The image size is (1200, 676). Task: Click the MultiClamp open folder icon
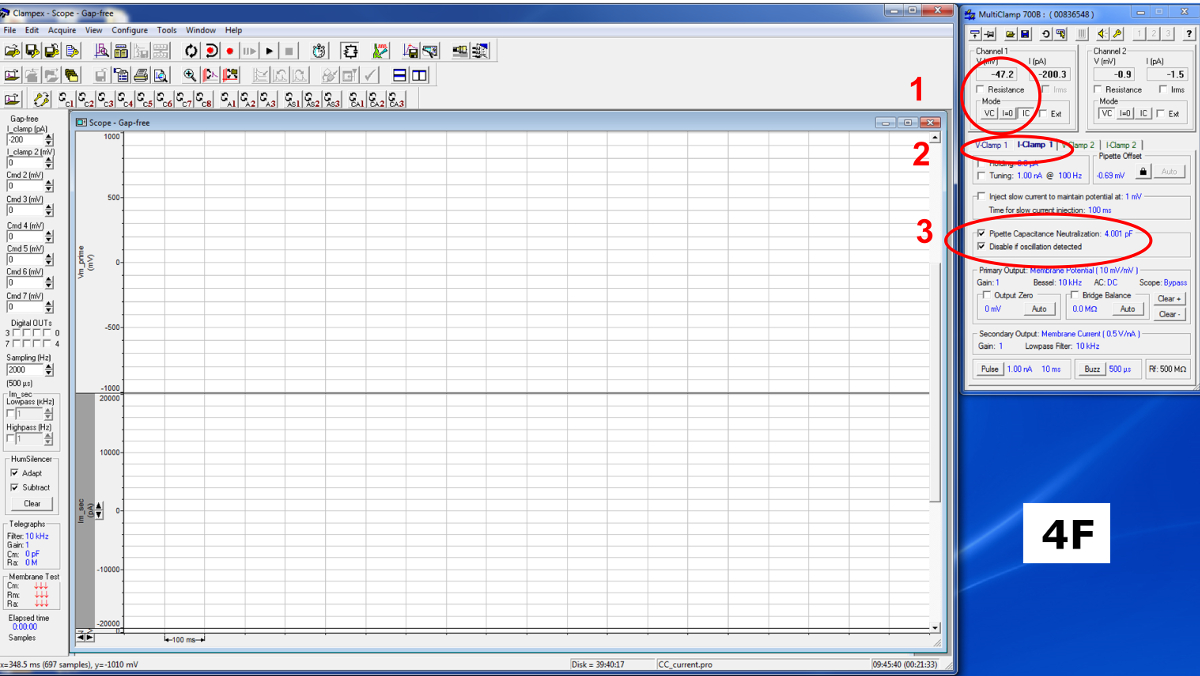[1010, 34]
